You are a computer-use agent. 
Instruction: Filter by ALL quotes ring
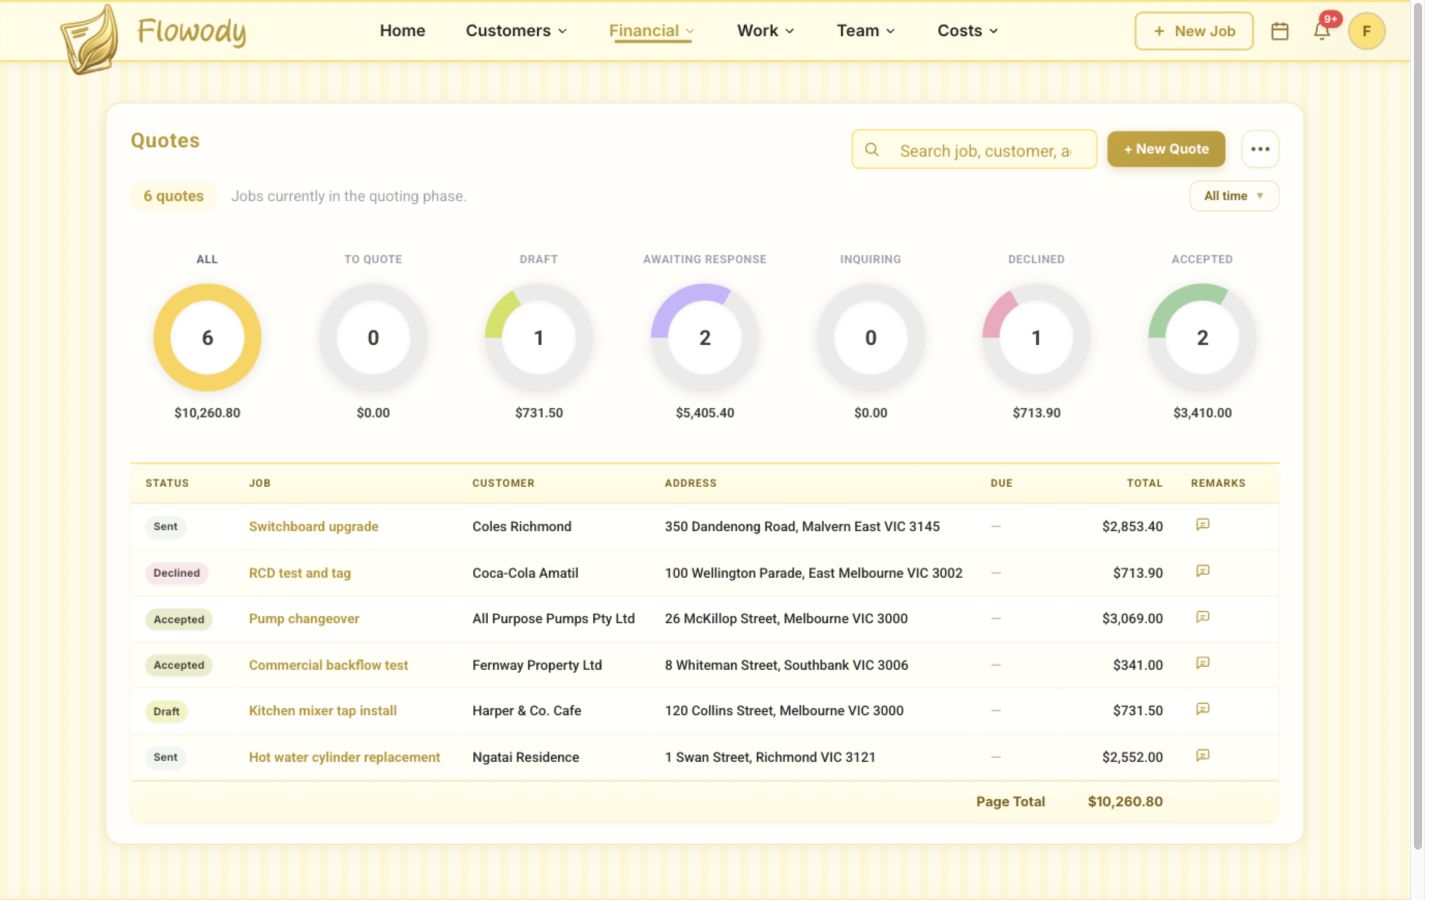tap(207, 338)
